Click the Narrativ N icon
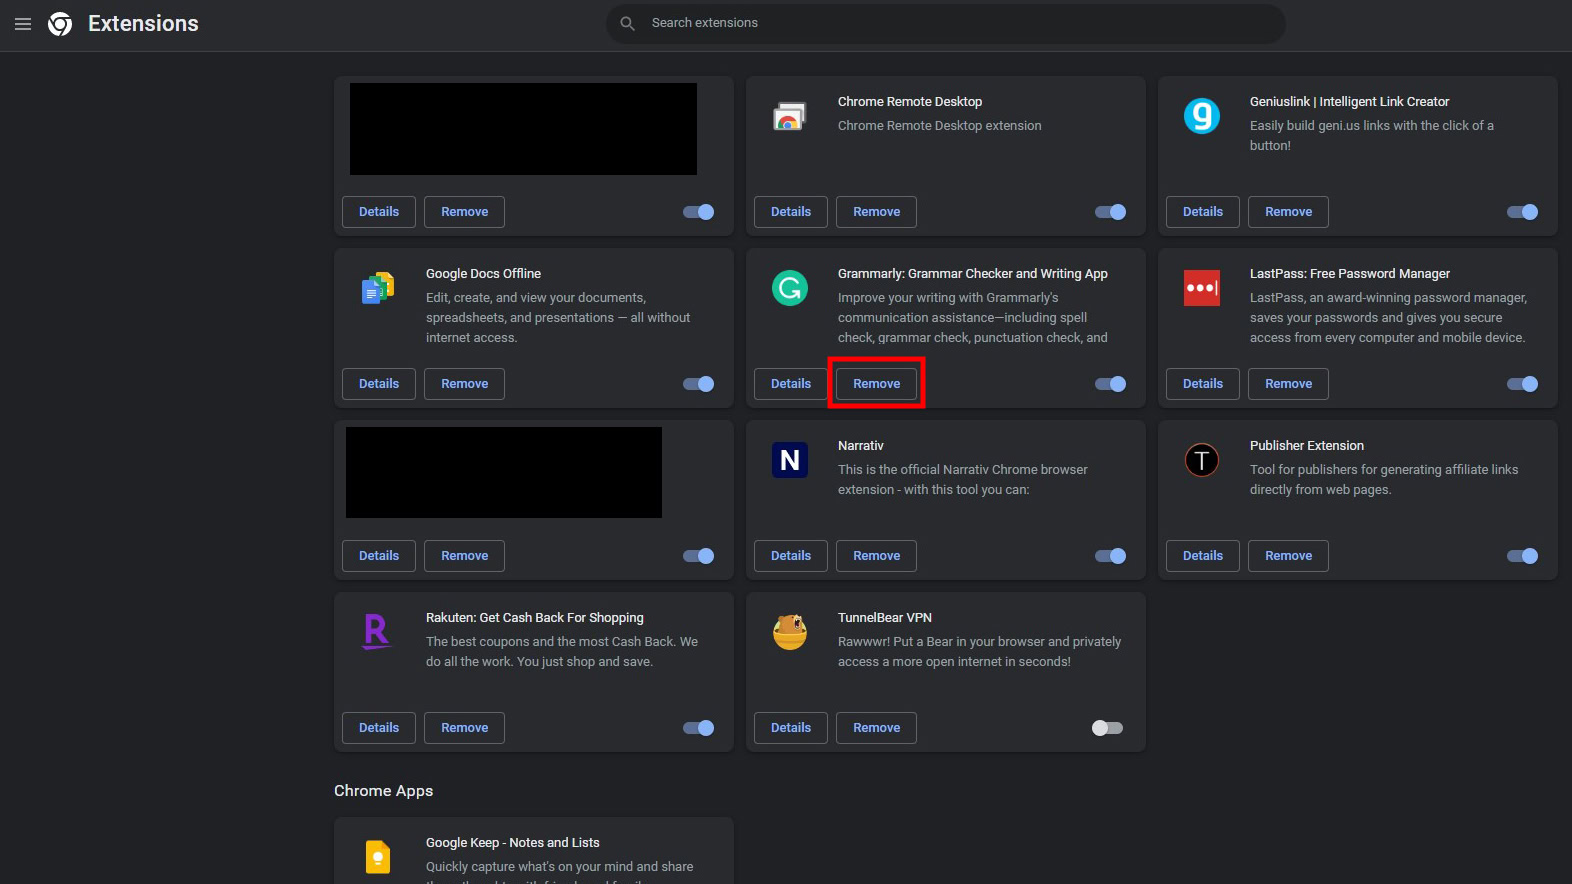The width and height of the screenshot is (1572, 884). click(790, 460)
